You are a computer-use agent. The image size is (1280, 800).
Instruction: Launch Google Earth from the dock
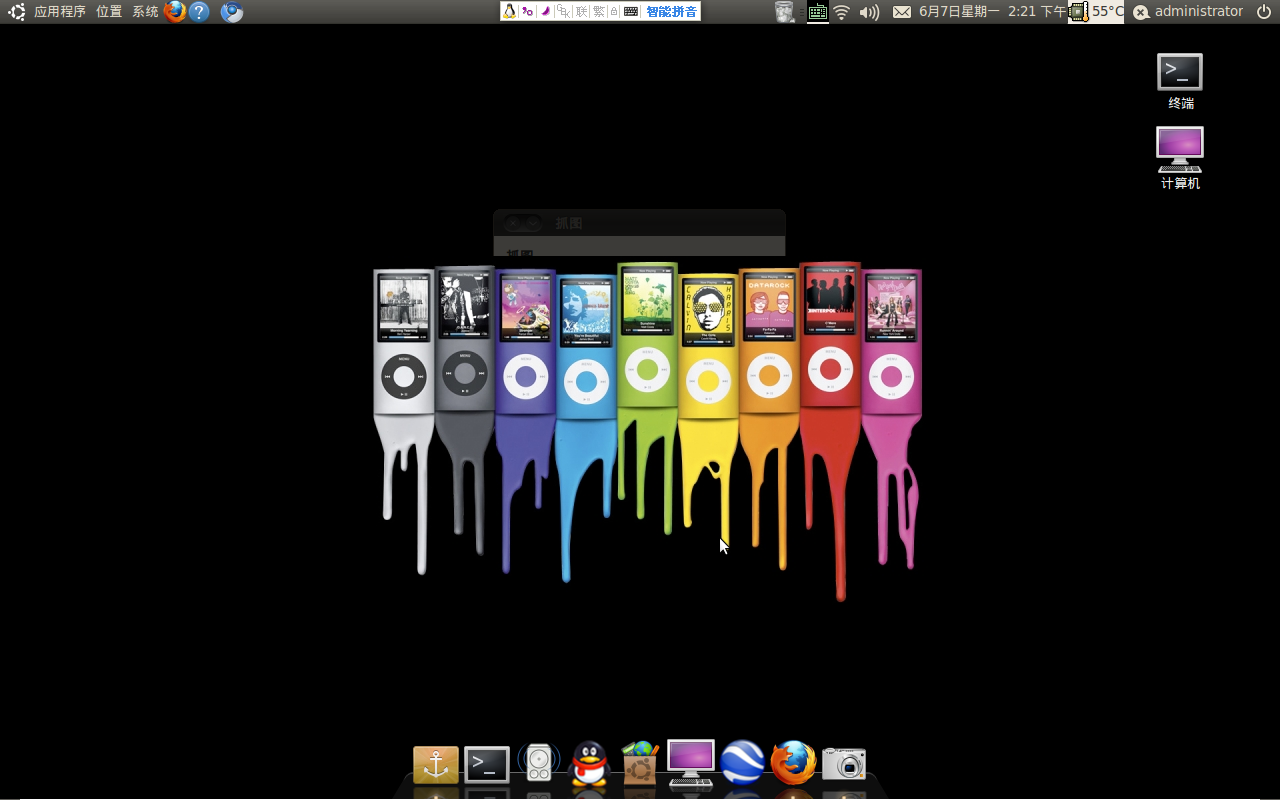coord(743,763)
